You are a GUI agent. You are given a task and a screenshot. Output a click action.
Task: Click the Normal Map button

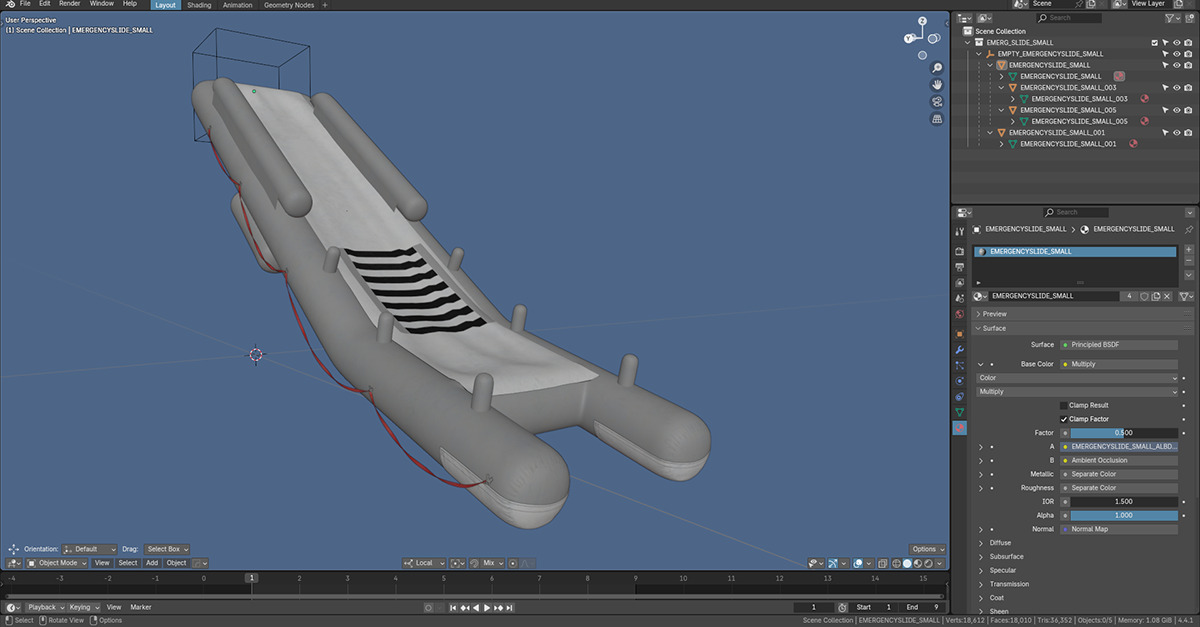click(x=1119, y=529)
